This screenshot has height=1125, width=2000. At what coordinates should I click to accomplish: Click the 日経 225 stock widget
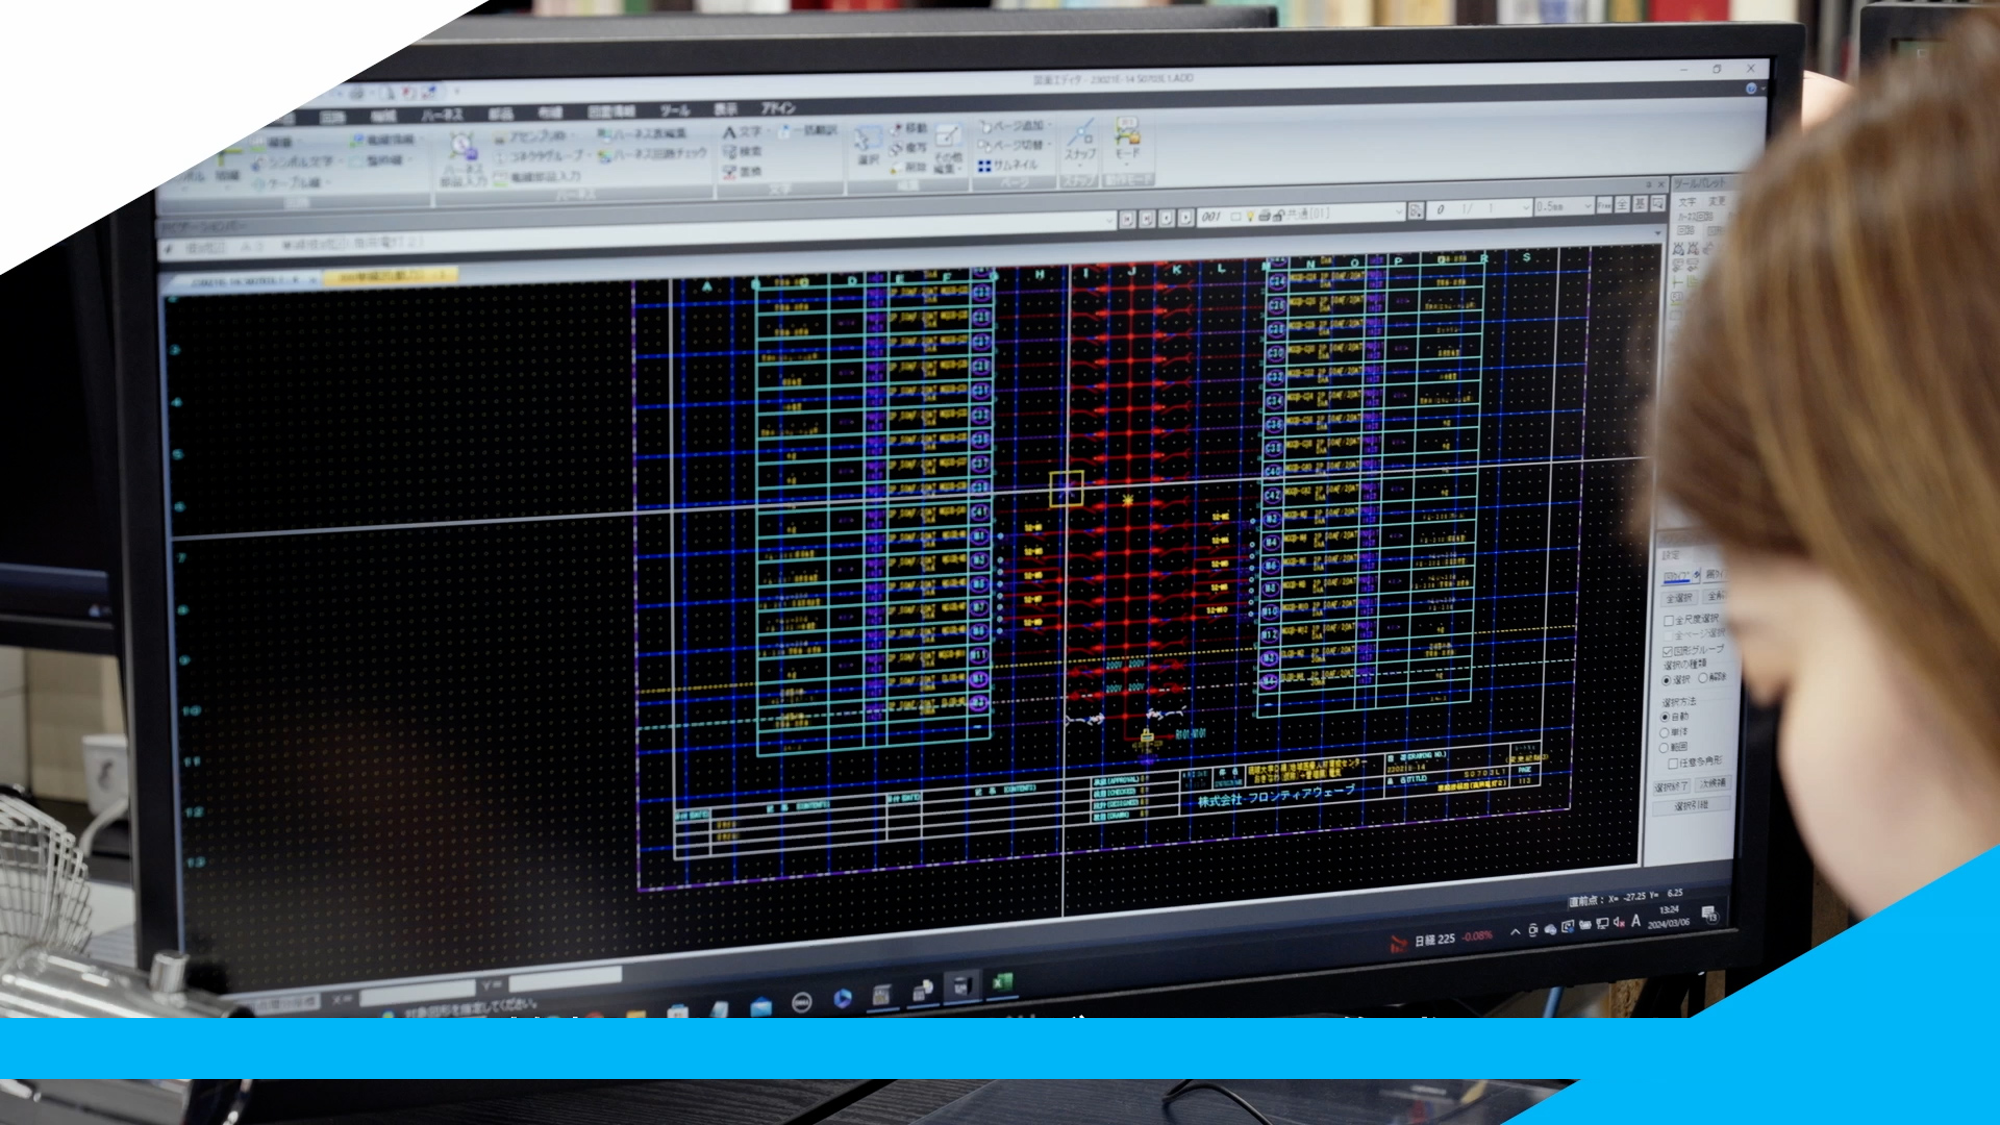[1441, 939]
